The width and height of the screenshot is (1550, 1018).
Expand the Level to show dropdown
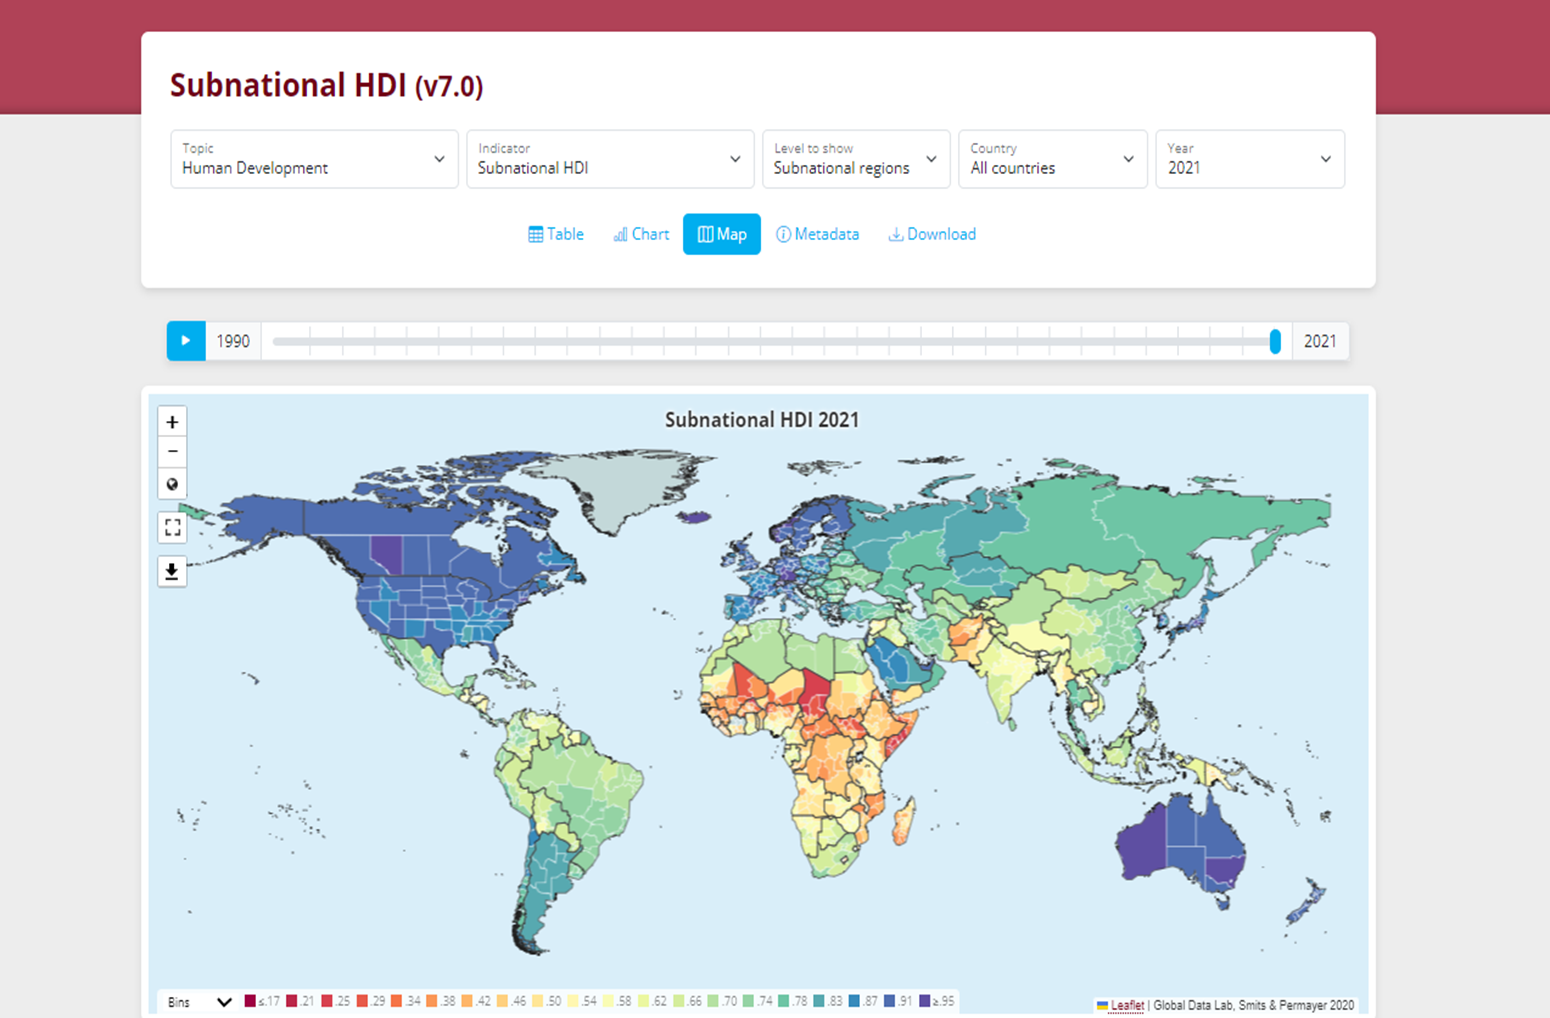coord(856,159)
